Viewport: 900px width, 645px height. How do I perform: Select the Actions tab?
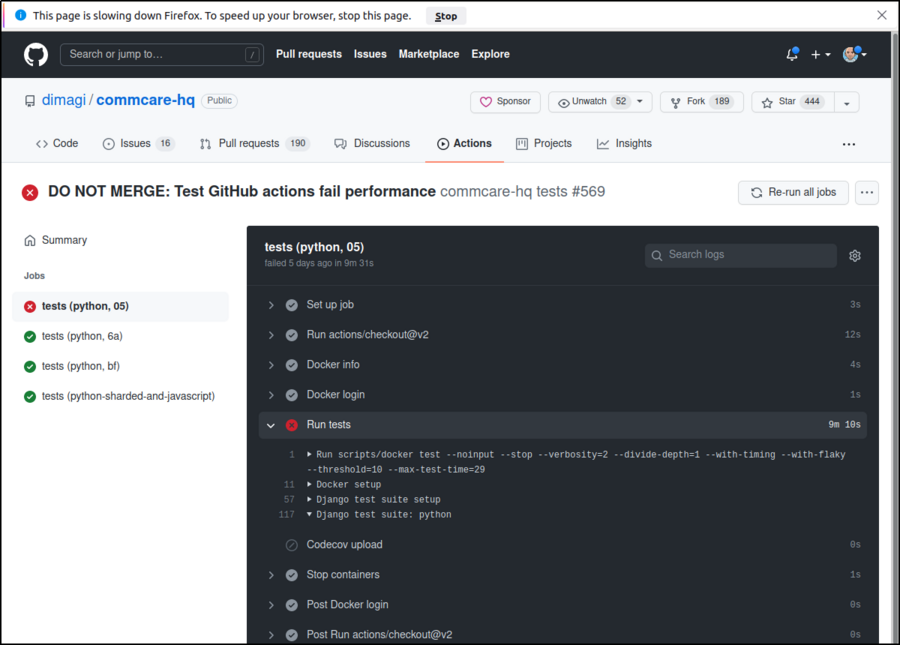click(x=464, y=143)
